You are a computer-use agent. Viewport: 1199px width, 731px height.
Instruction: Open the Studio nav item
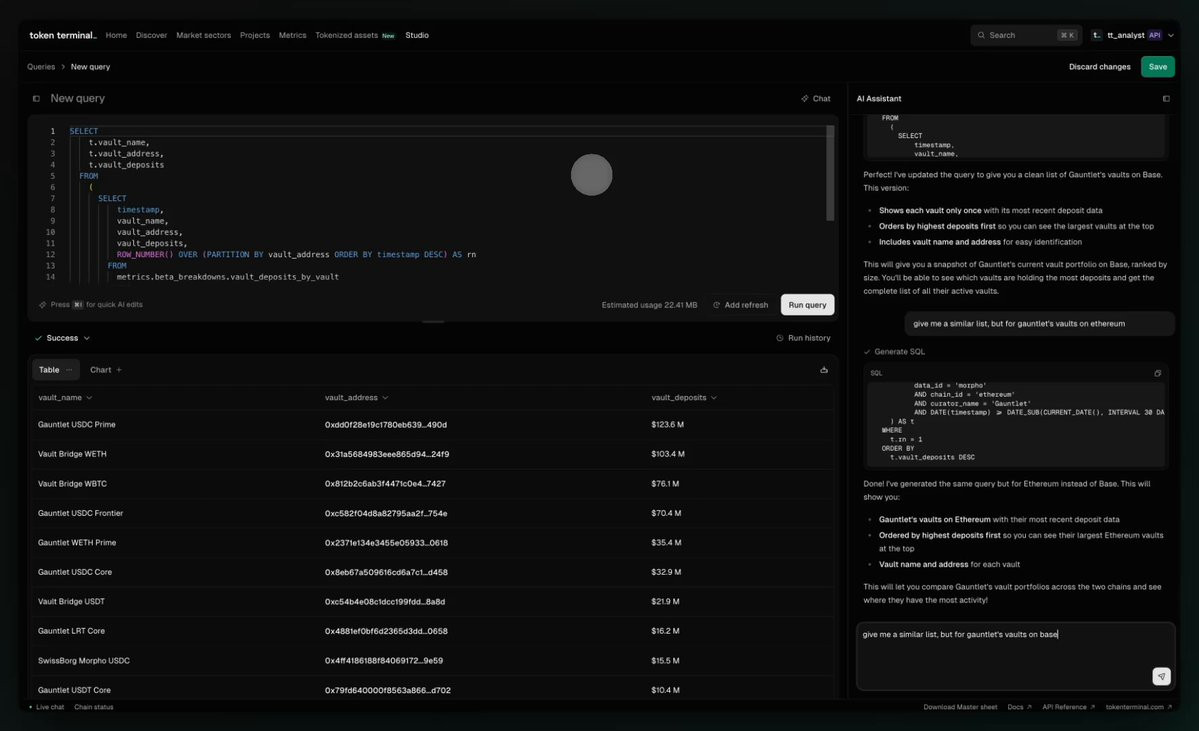pos(417,35)
